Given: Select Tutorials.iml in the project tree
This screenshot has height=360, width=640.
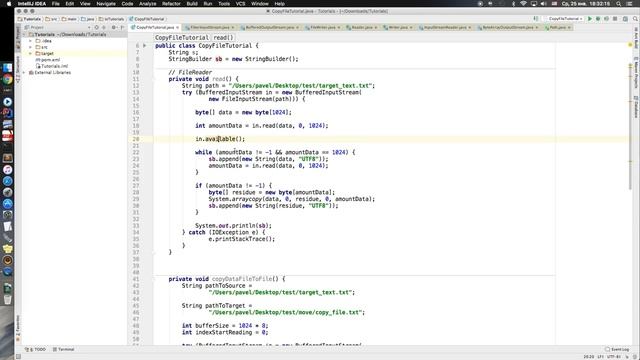Looking at the screenshot, I should click(x=52, y=66).
